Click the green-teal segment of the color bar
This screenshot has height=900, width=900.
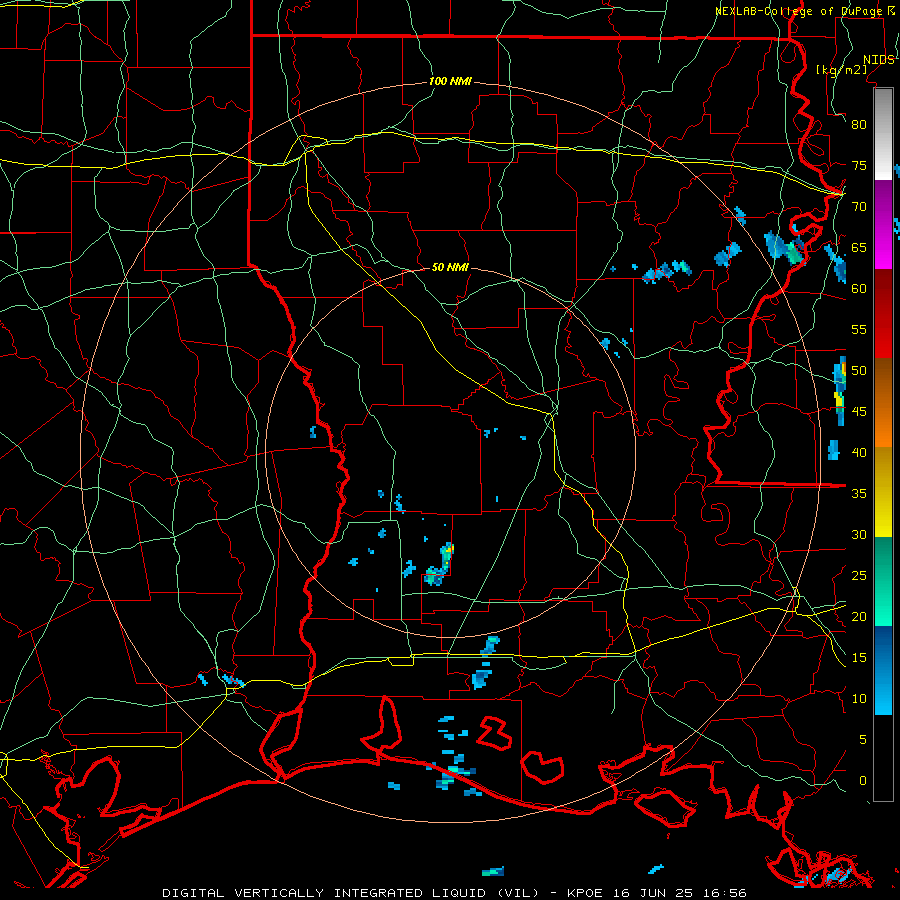(883, 581)
